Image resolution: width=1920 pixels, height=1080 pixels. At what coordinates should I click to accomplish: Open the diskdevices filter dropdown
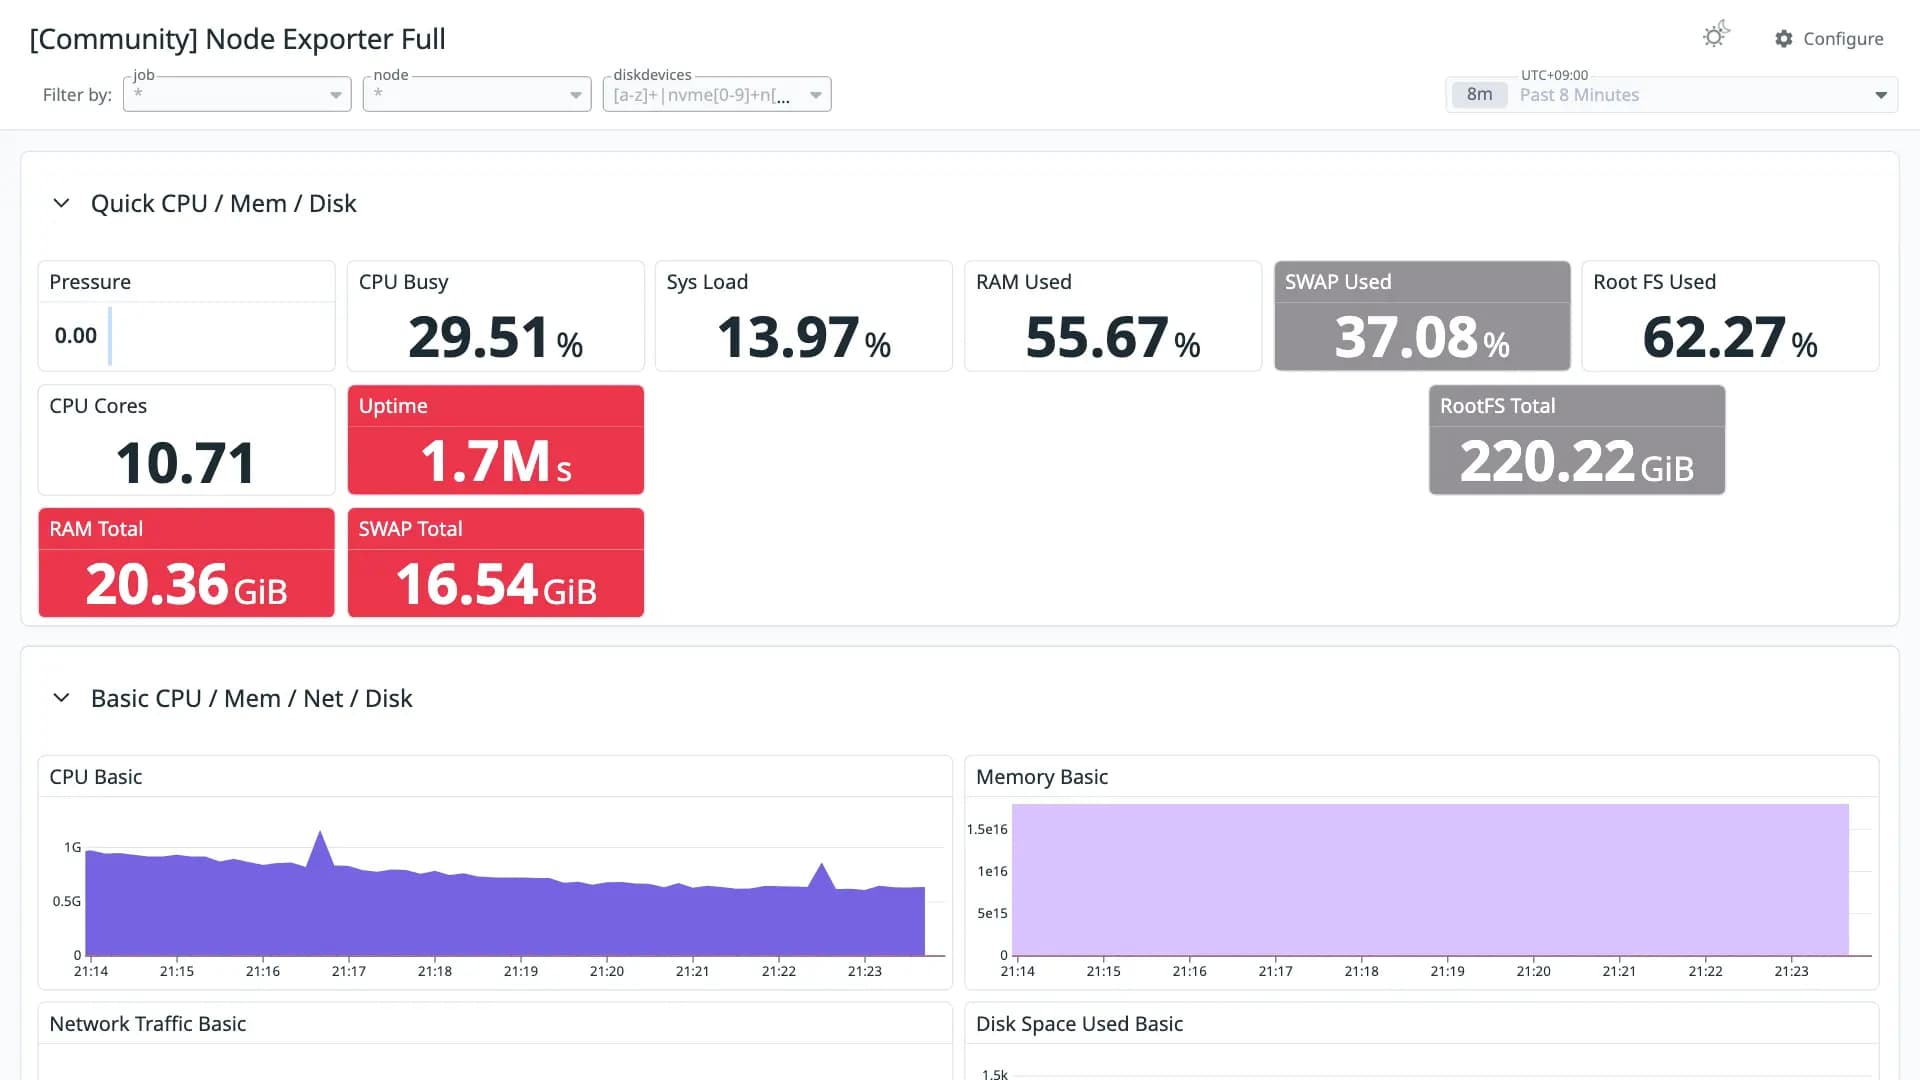click(717, 94)
